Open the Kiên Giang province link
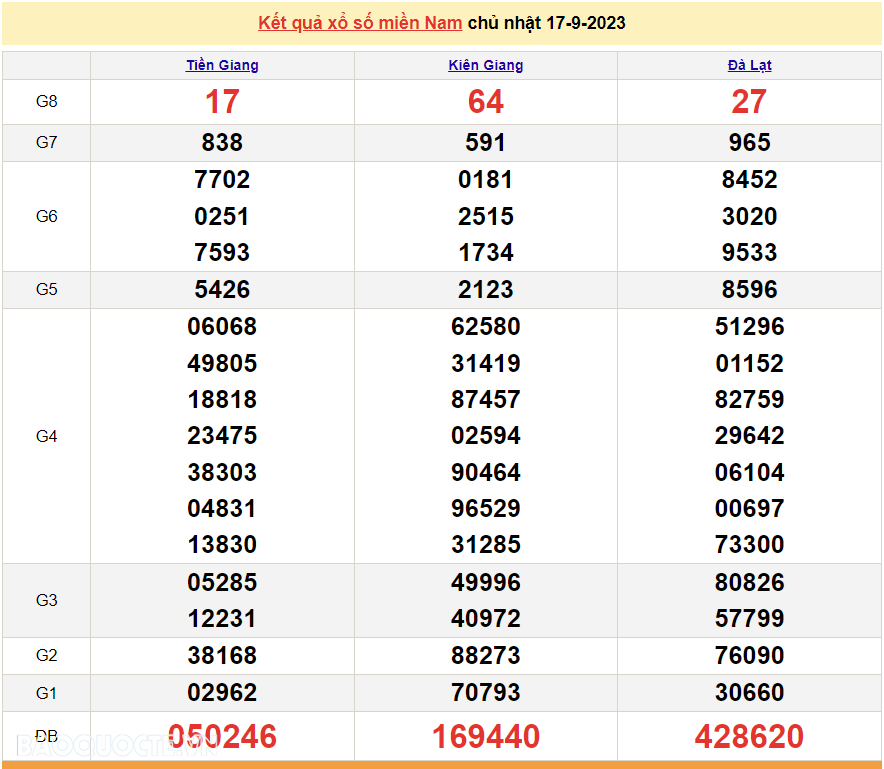Image resolution: width=884 pixels, height=769 pixels. pyautogui.click(x=485, y=65)
